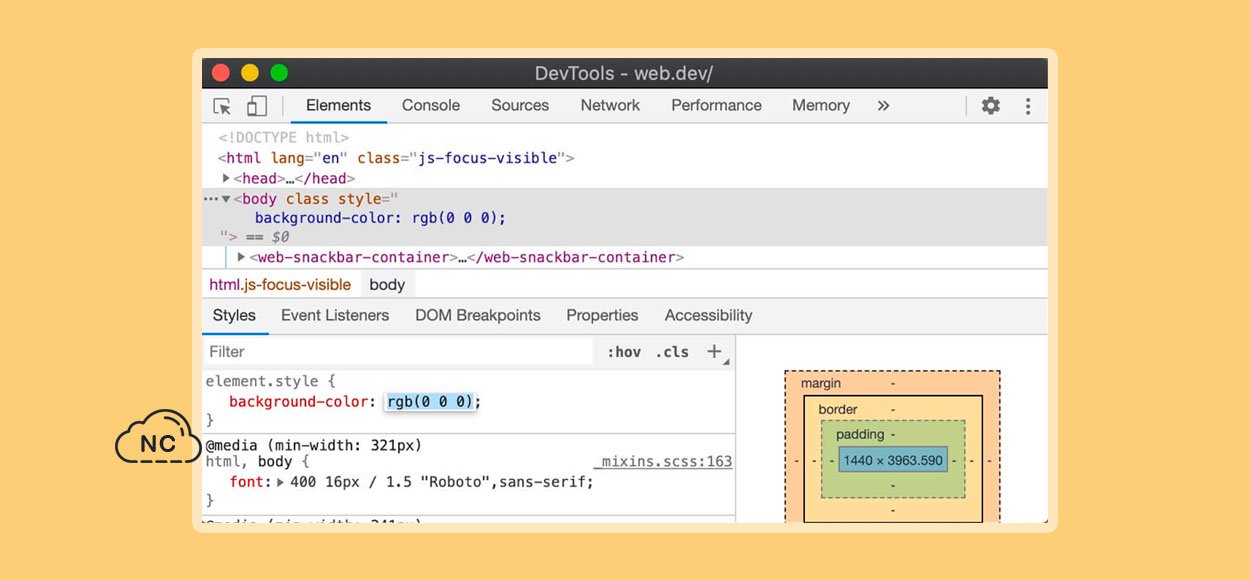Edit the rgb(0 0 0) value in styles

point(429,402)
